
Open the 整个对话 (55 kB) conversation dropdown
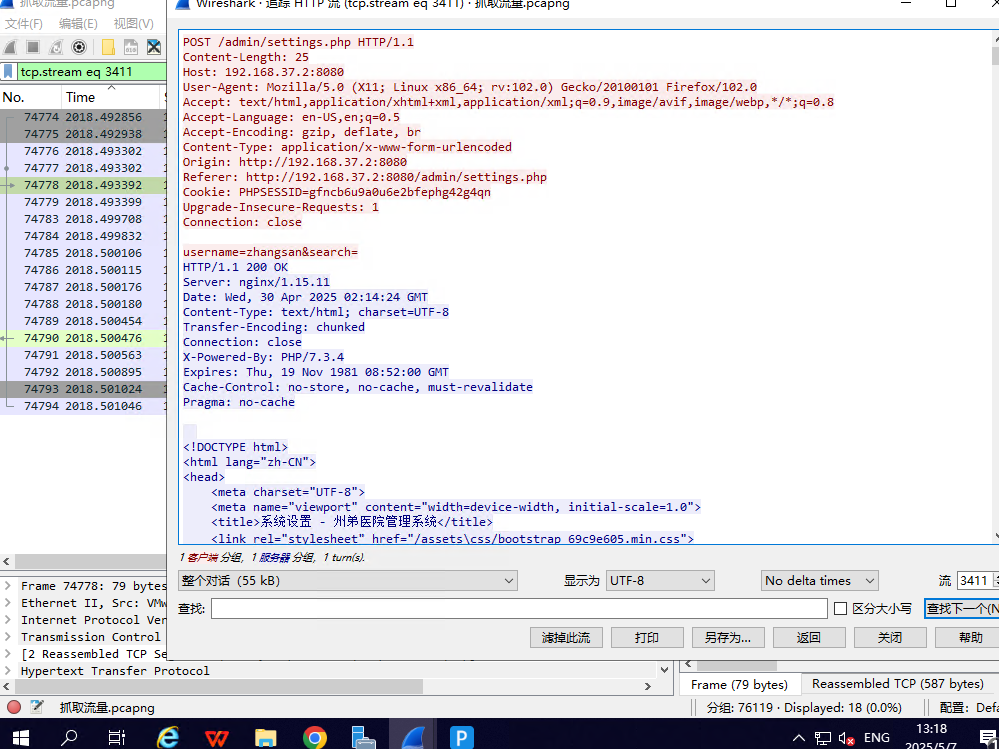pos(348,580)
